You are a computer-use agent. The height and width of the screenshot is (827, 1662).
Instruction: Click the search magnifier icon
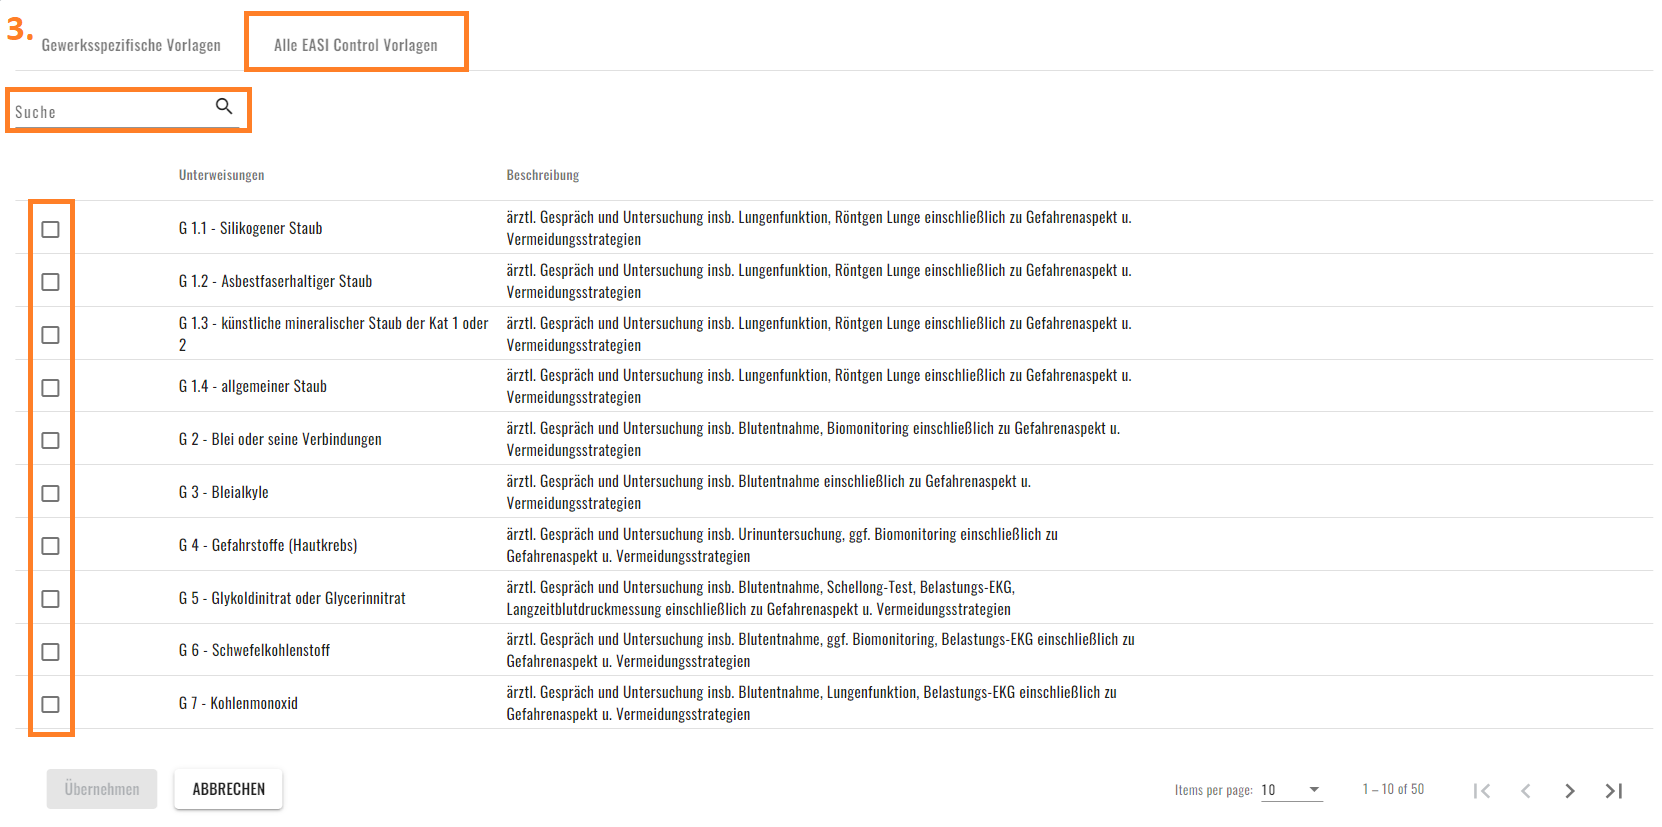tap(224, 106)
